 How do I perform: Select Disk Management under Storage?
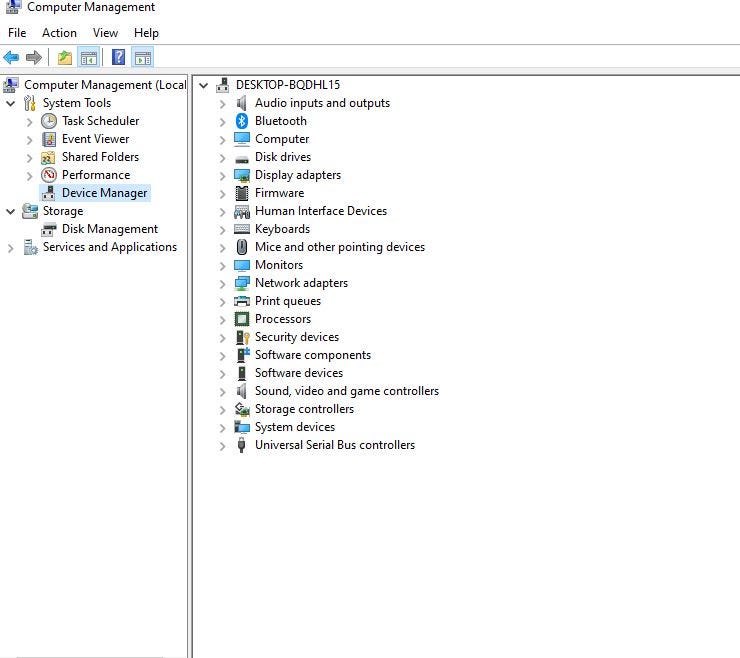(x=109, y=229)
